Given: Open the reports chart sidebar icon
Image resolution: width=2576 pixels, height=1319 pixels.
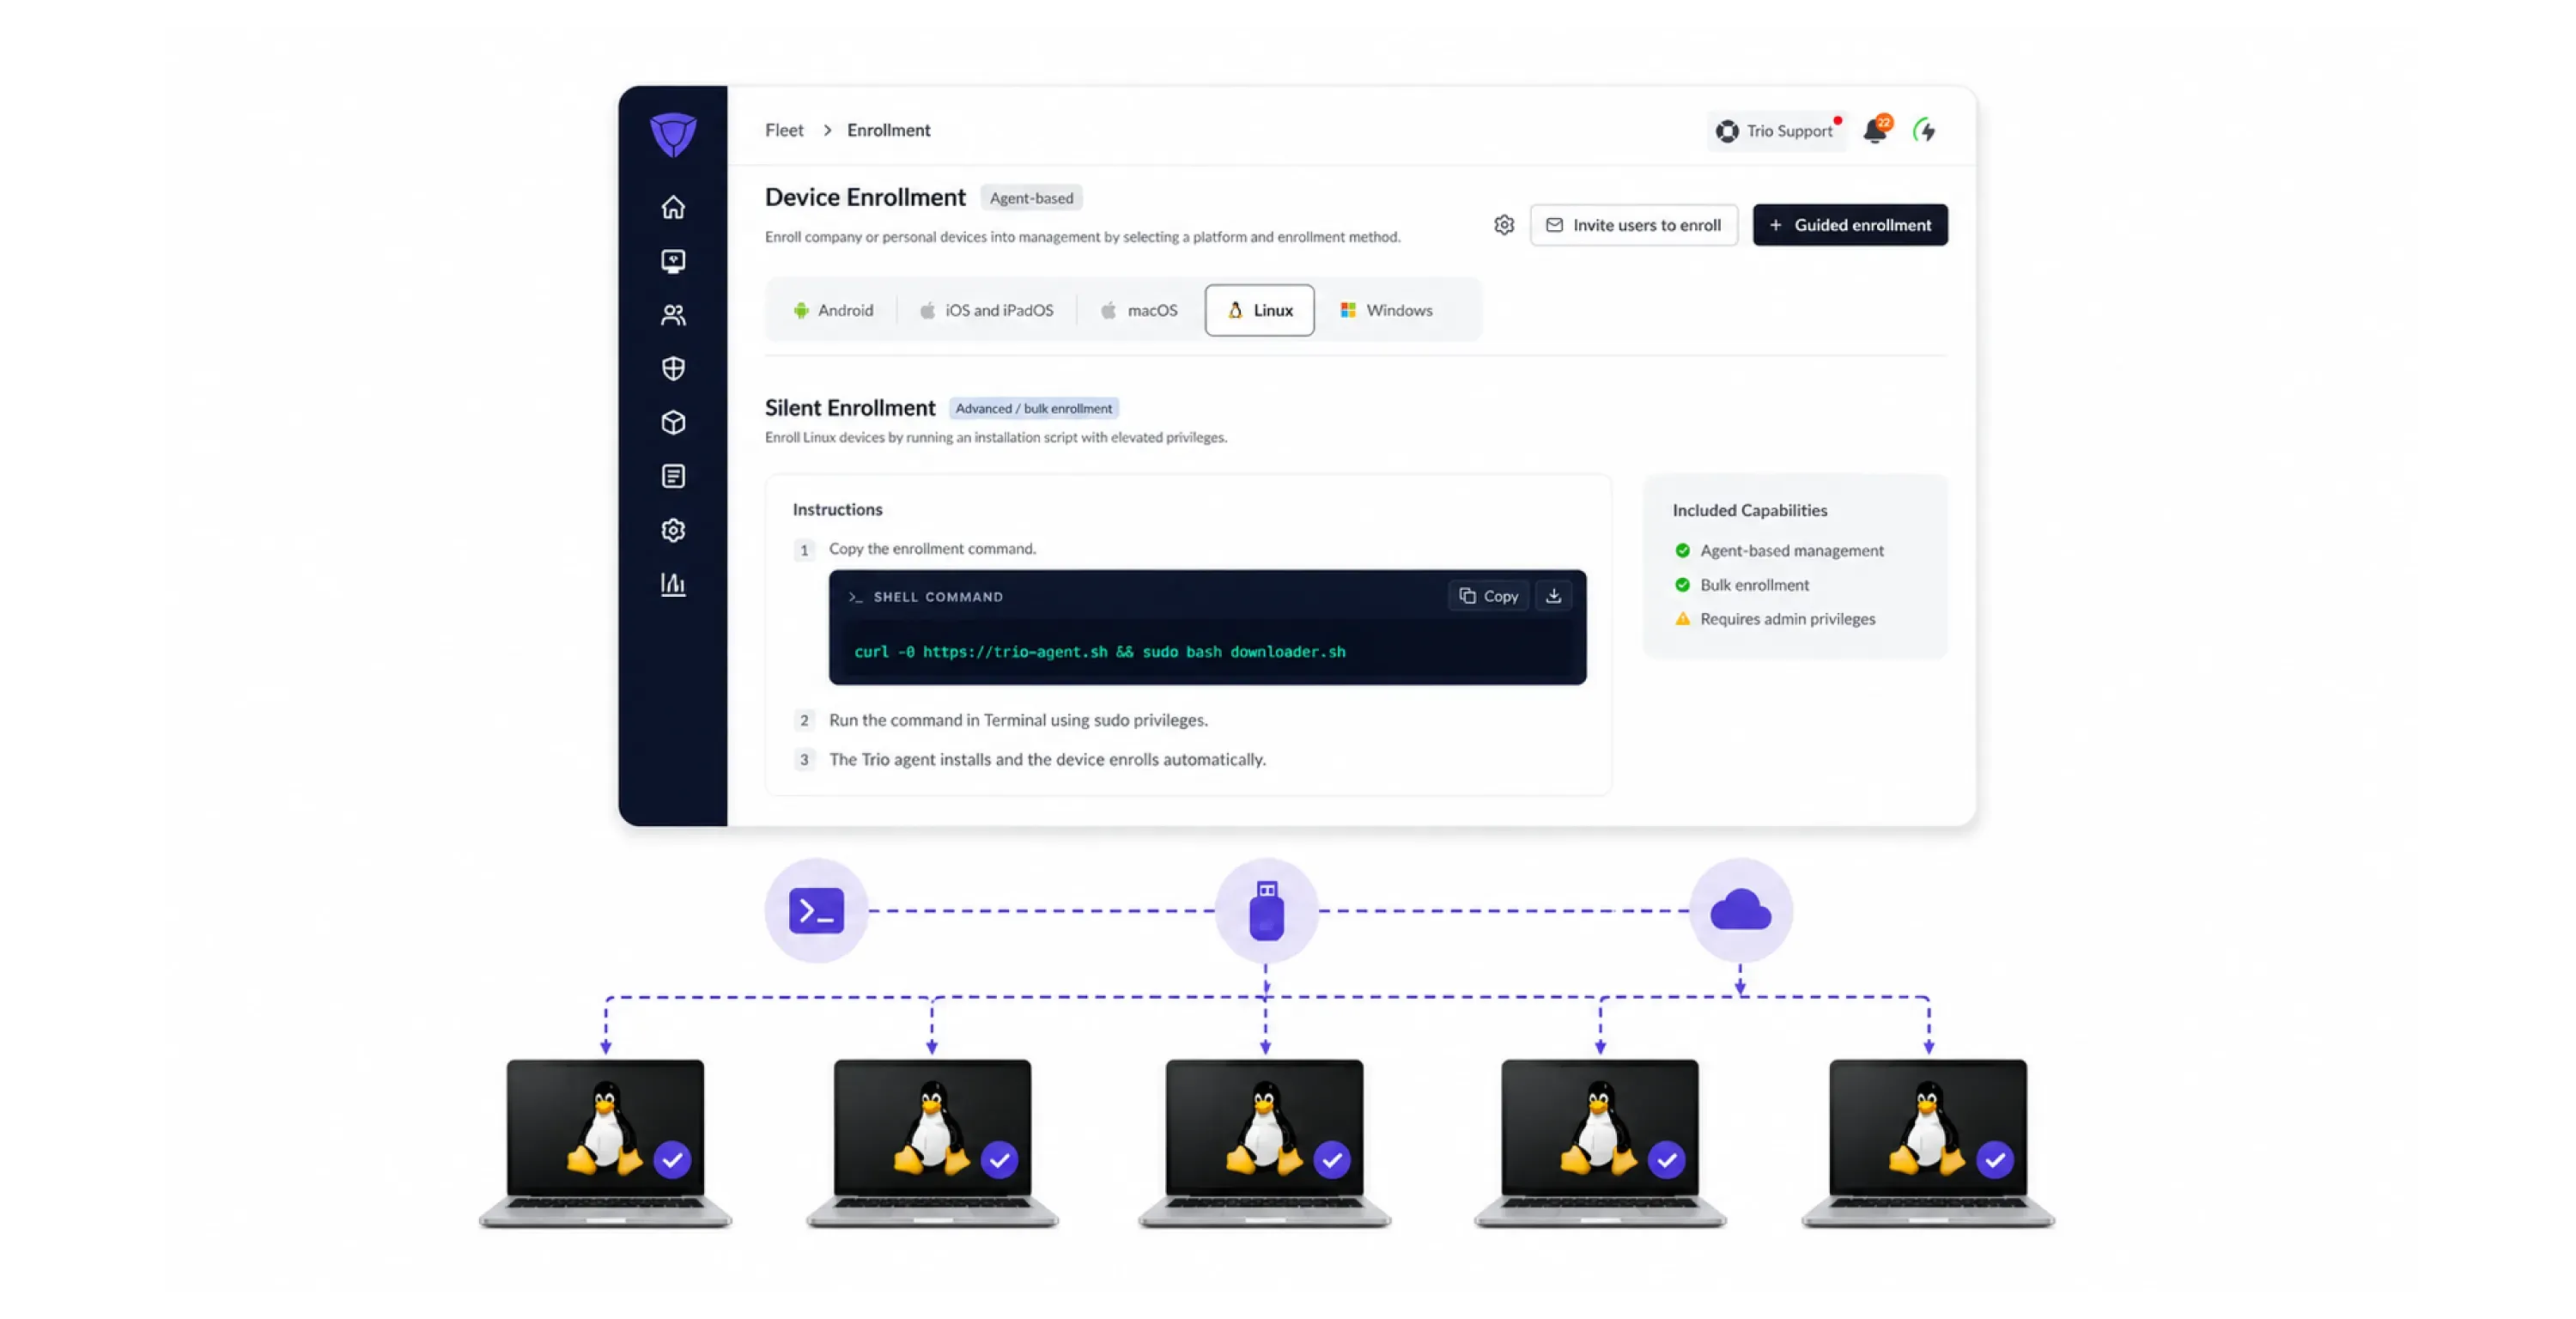Looking at the screenshot, I should (673, 584).
